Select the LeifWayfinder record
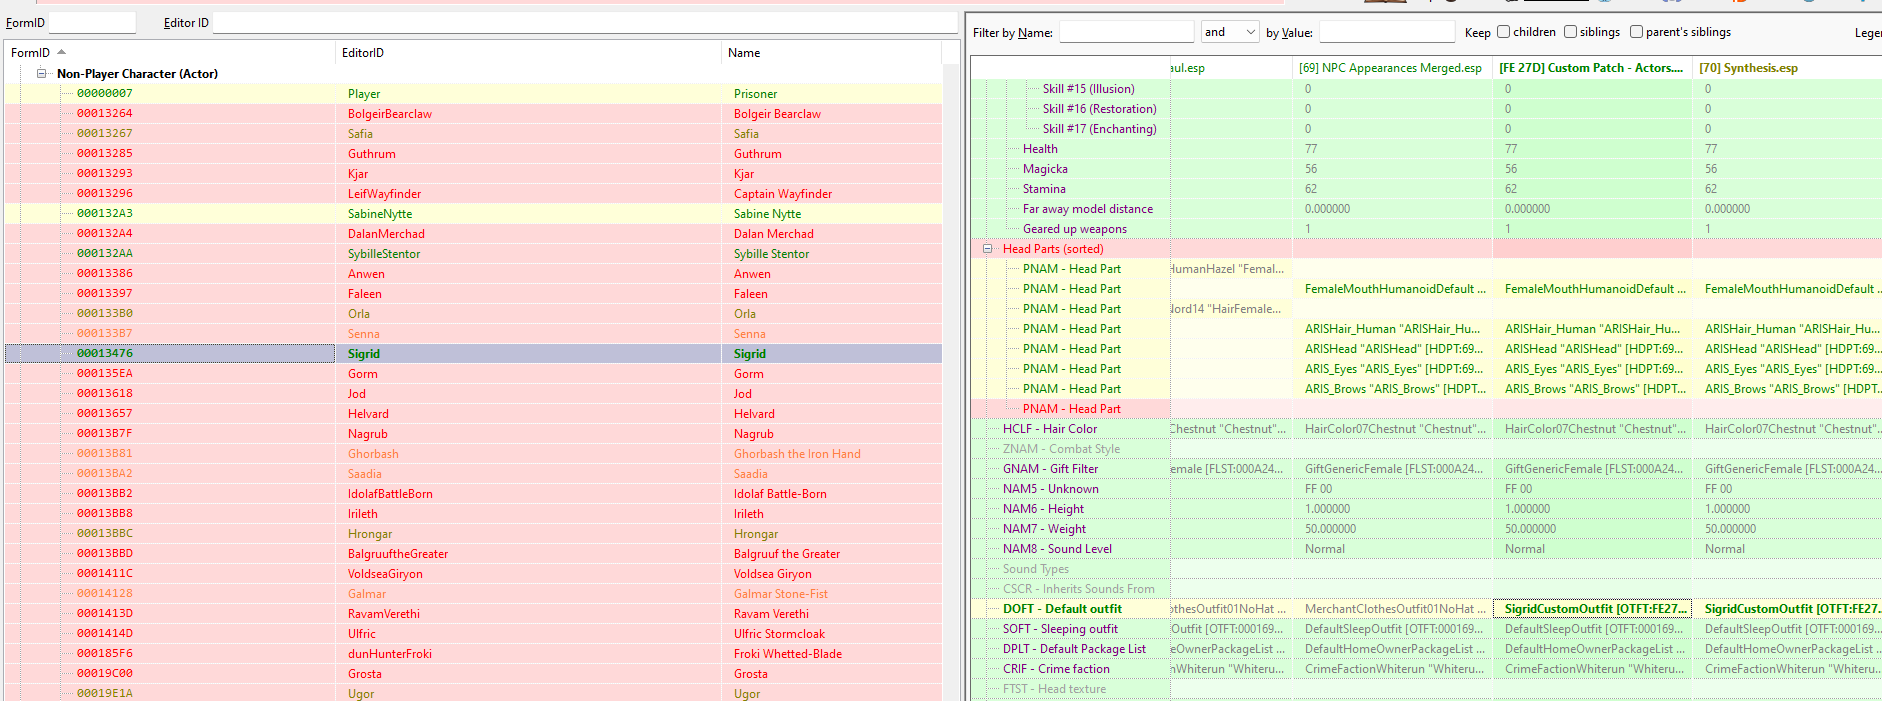Screen dimensions: 1882x701 pyautogui.click(x=473, y=193)
